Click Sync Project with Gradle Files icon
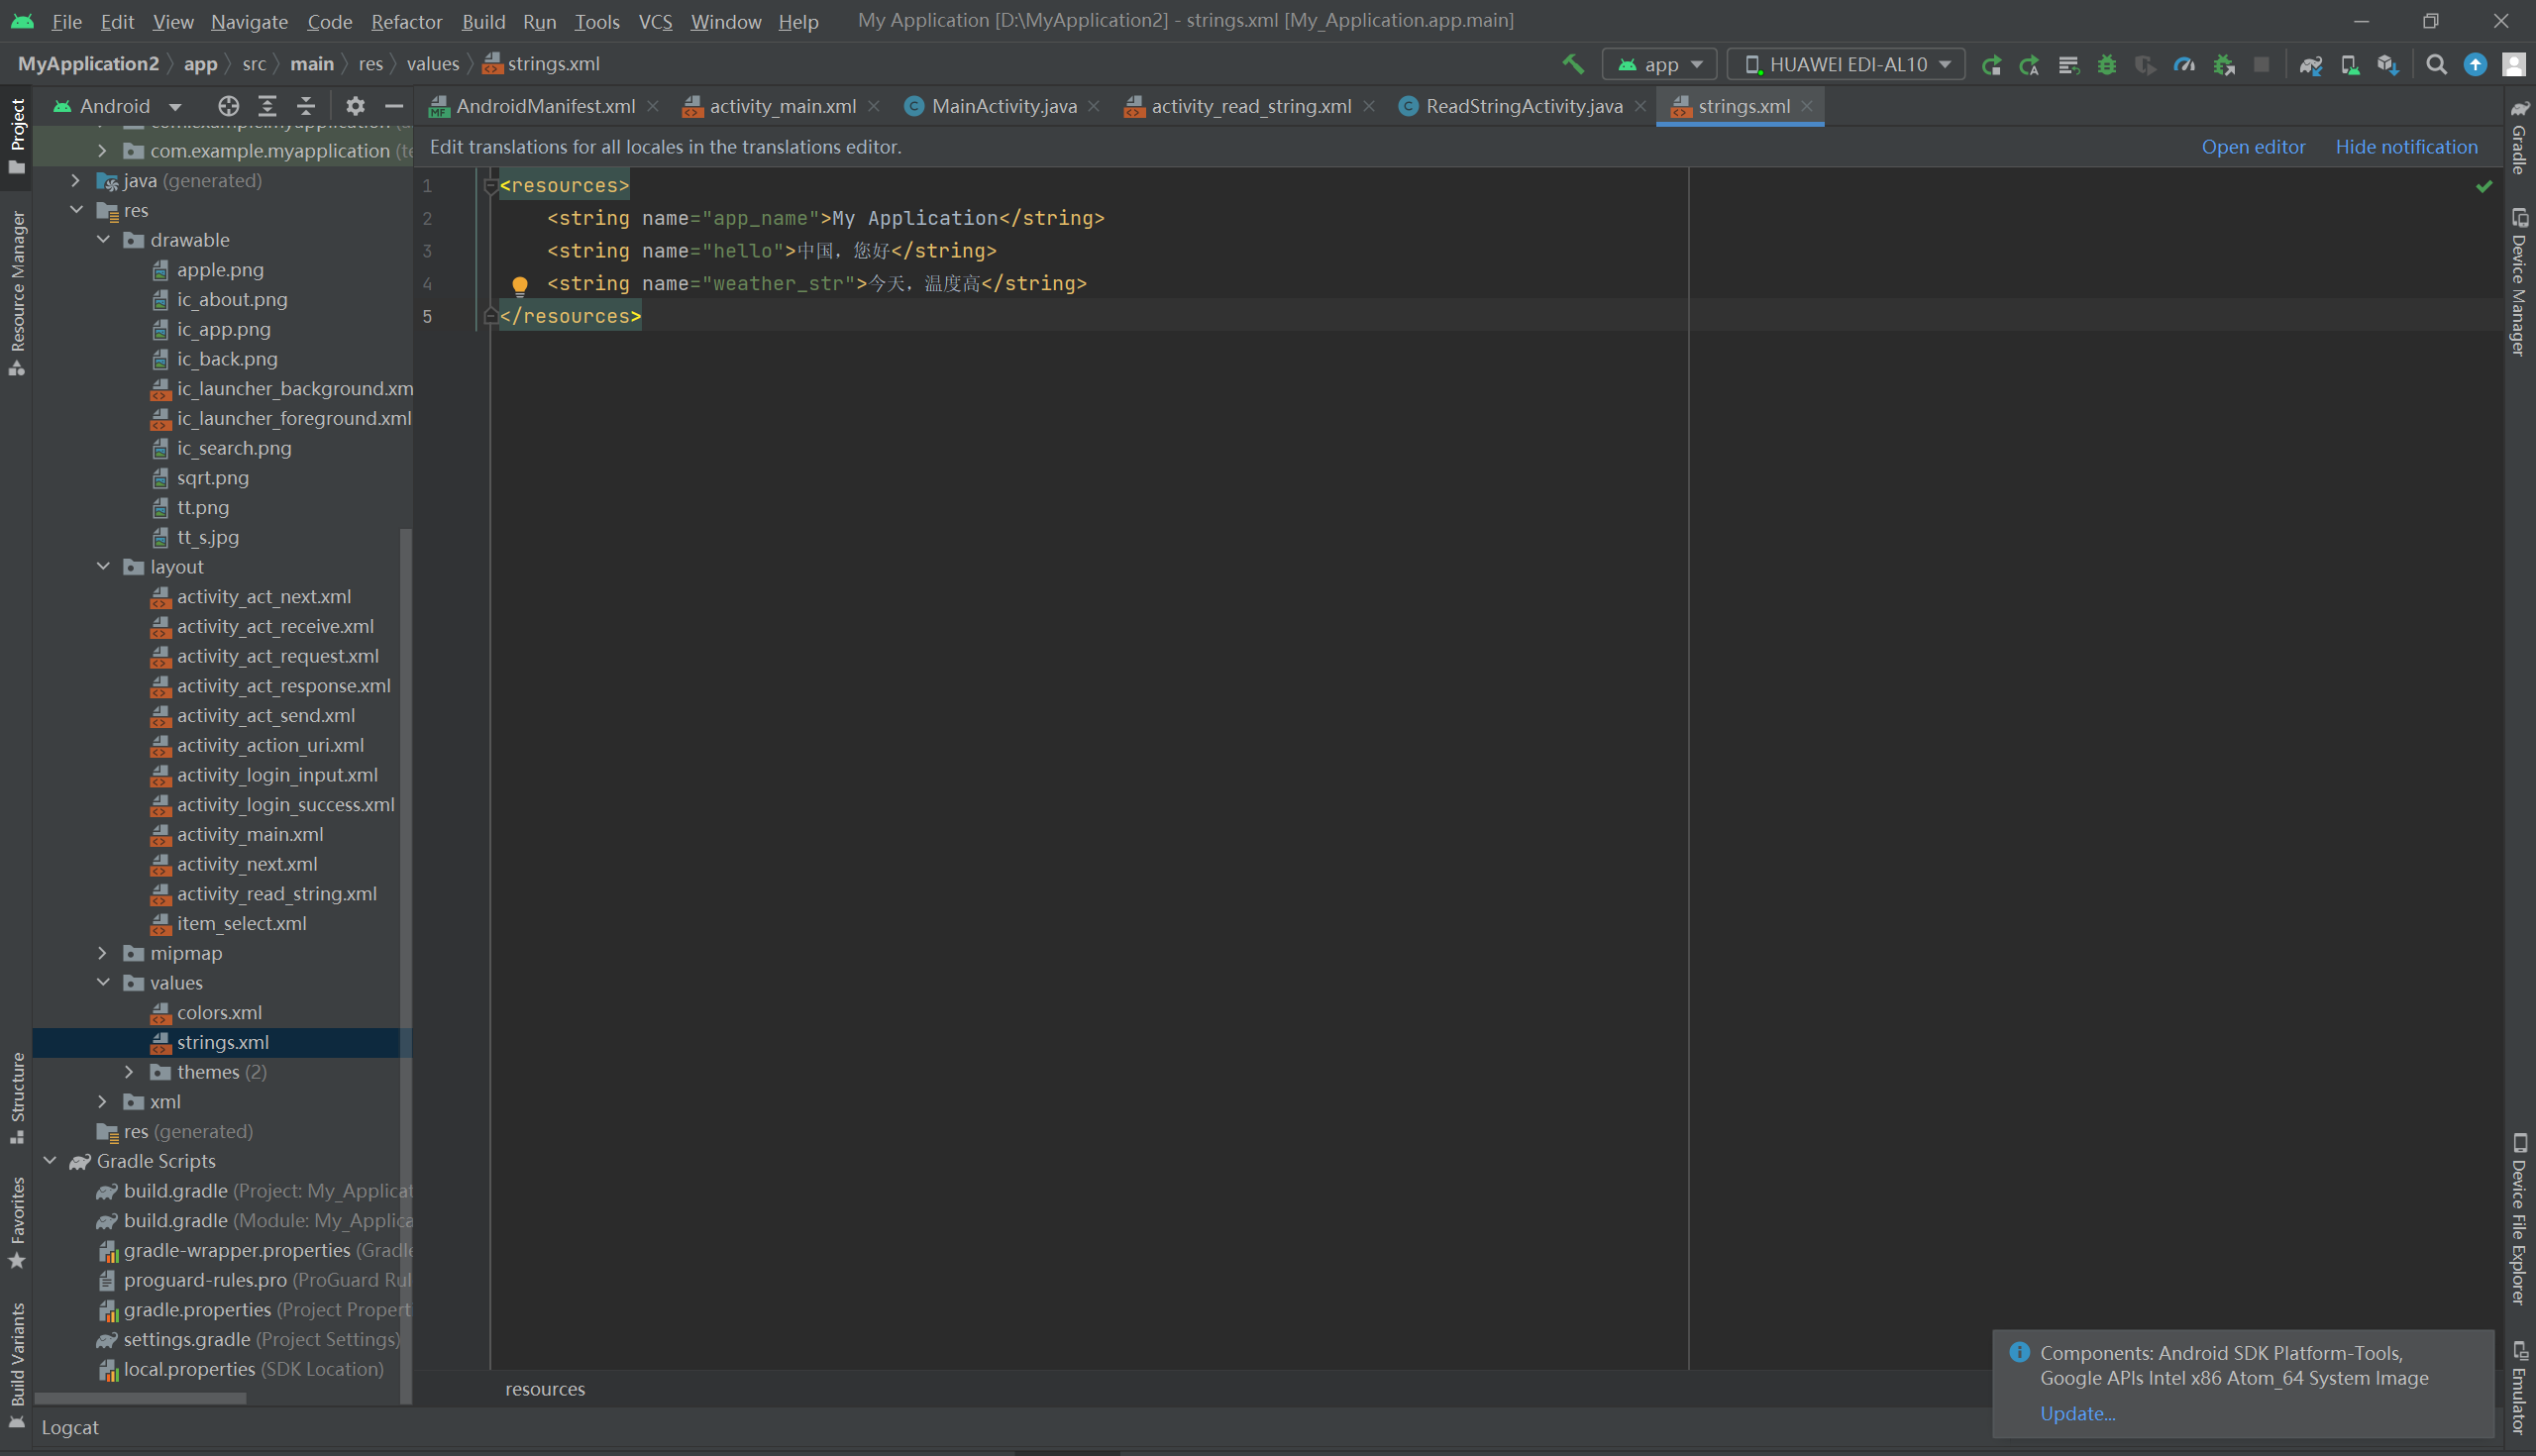Image resolution: width=2536 pixels, height=1456 pixels. pyautogui.click(x=2310, y=65)
